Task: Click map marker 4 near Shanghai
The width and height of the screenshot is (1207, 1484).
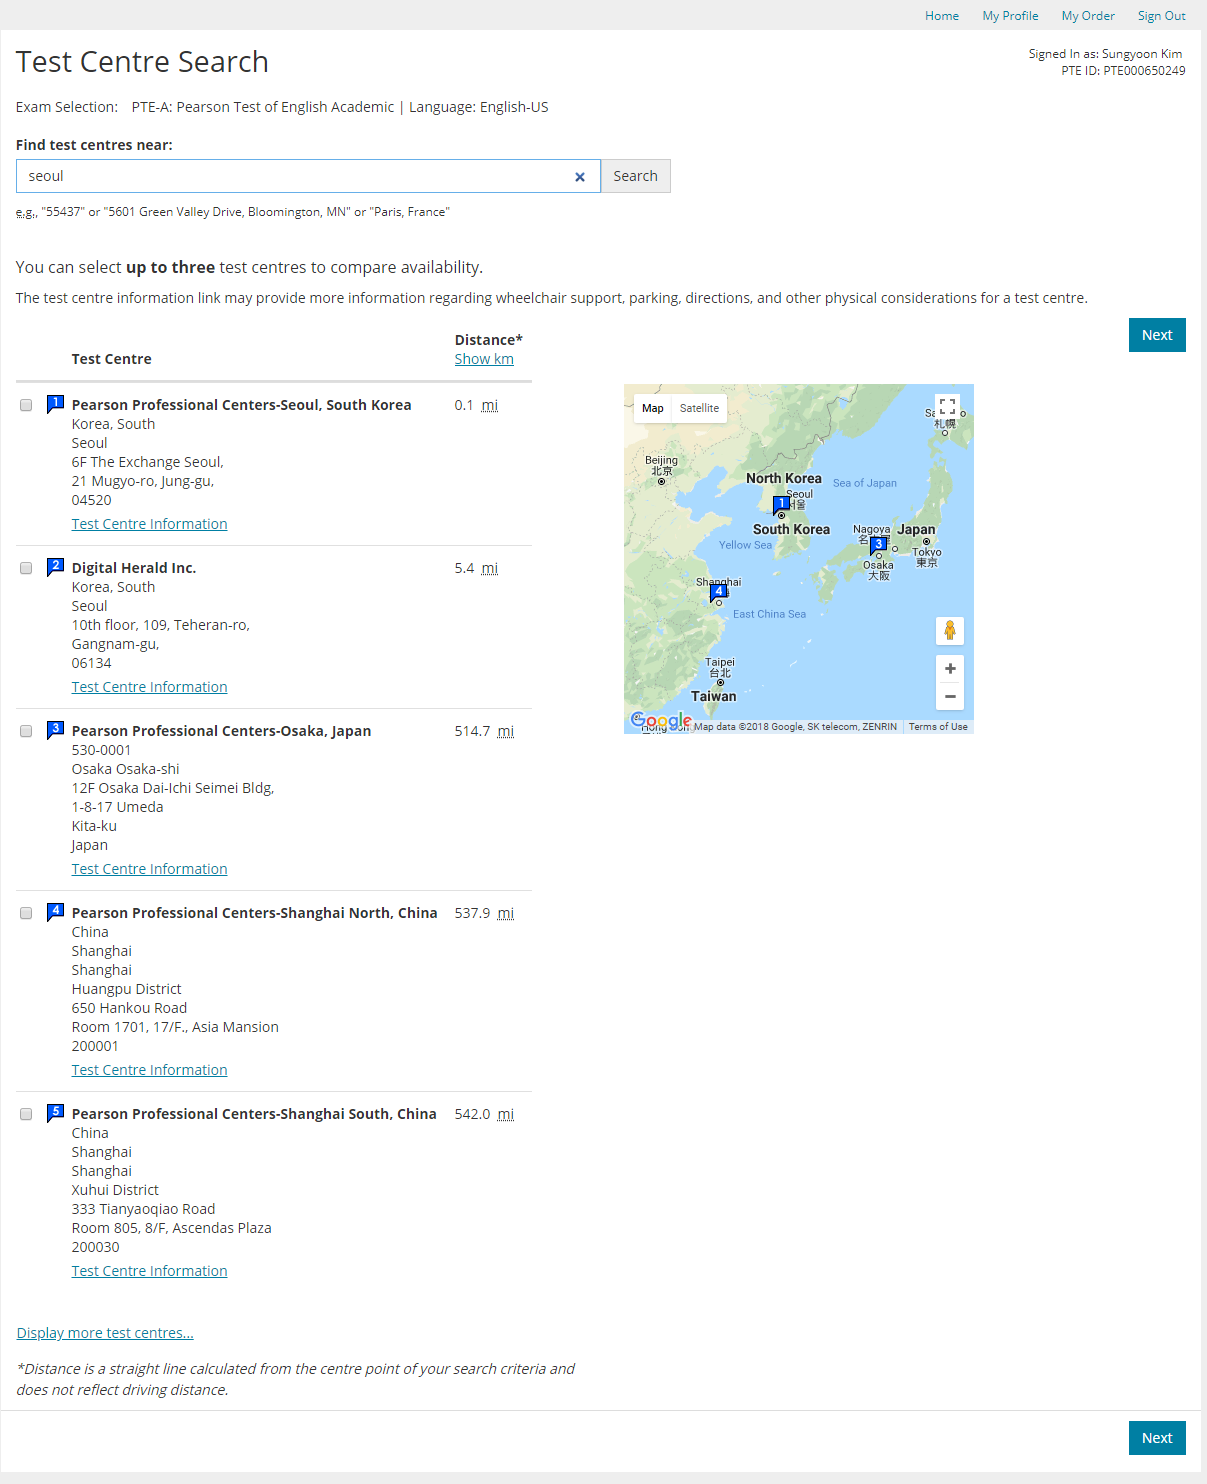Action: [718, 592]
